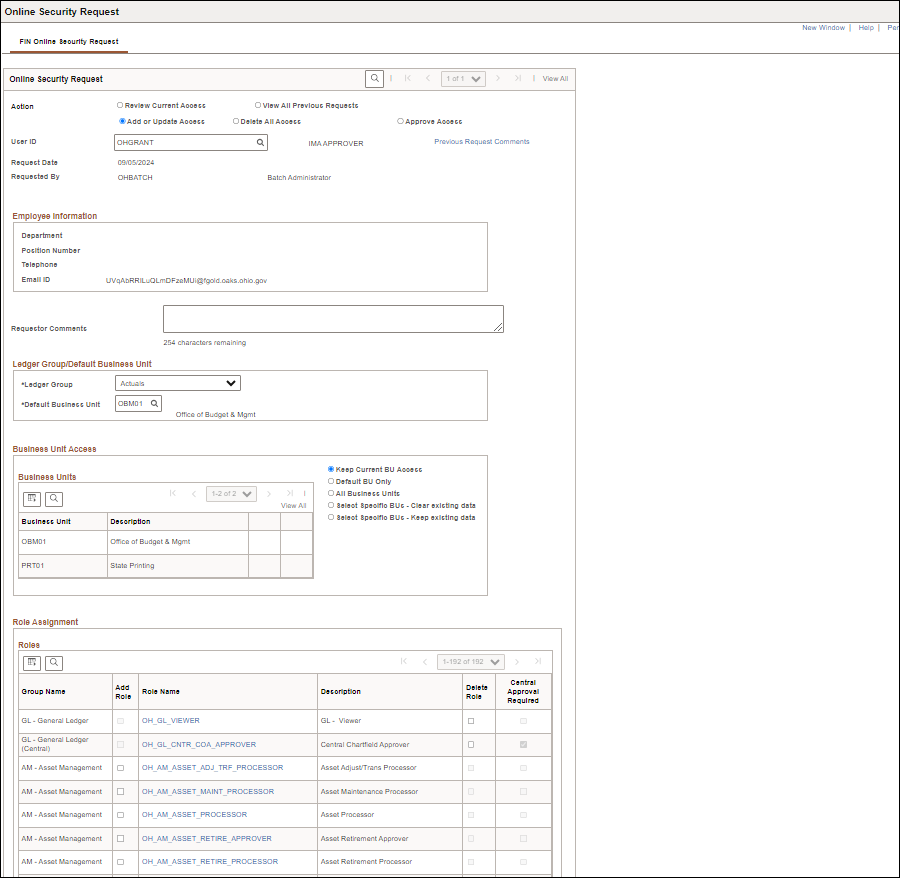This screenshot has height=878, width=900.
Task: Open the Ledger Group dropdown
Action: point(178,383)
